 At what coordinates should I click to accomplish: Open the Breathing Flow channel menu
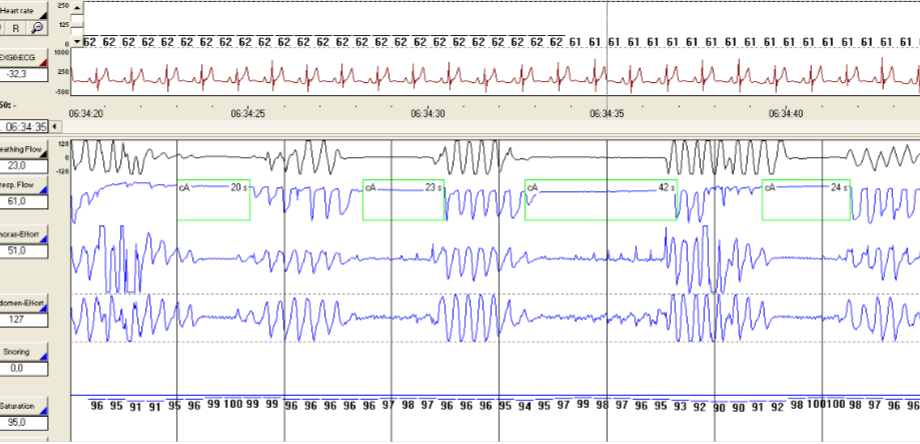24,150
